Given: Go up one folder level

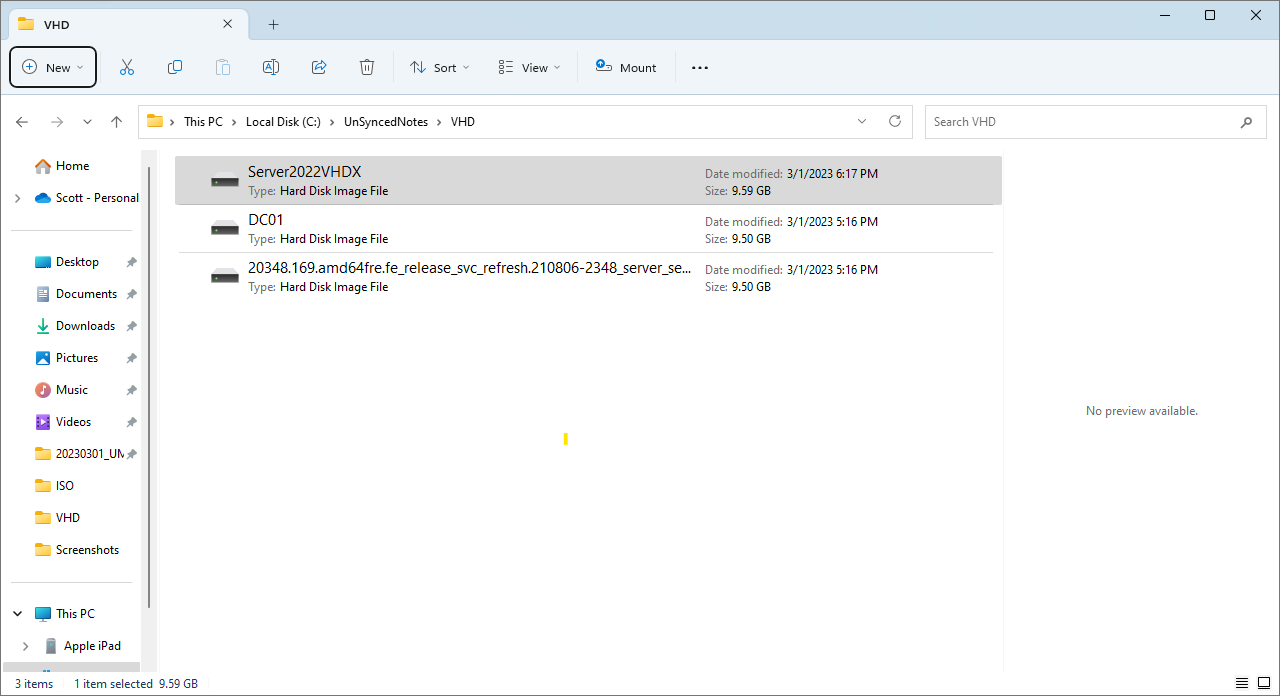Looking at the screenshot, I should (117, 122).
